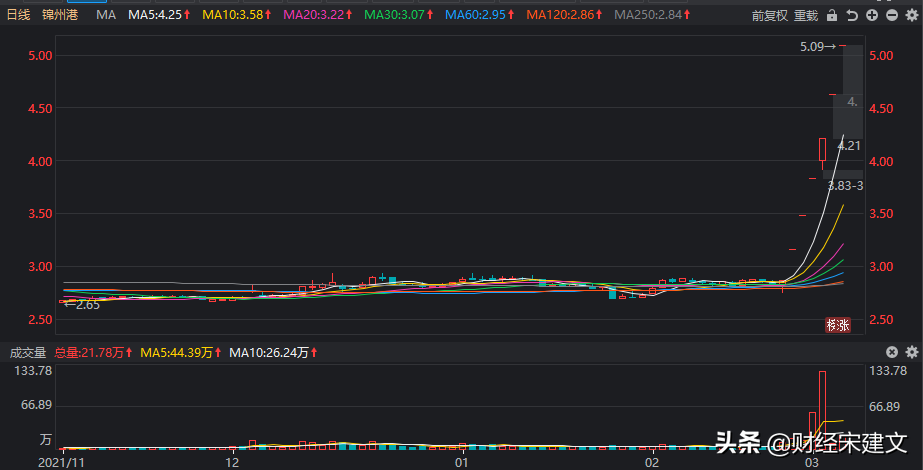
Task: Open the 前复权 adjustment dropdown
Action: [769, 16]
